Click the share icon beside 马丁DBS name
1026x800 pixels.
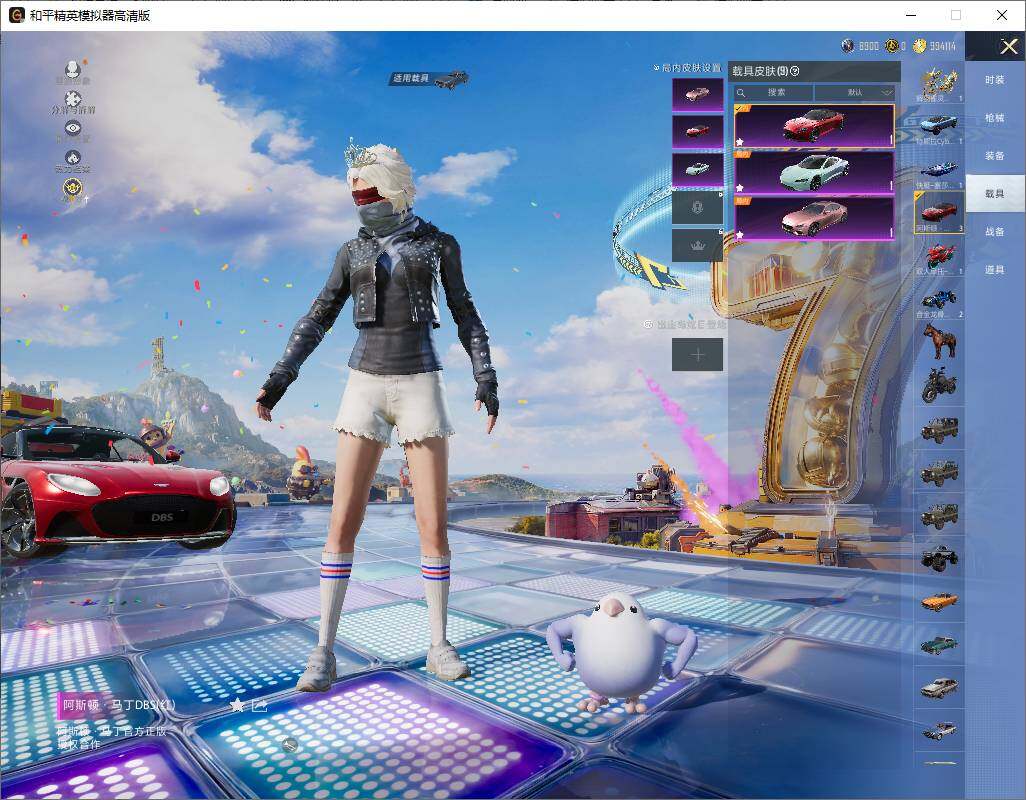pyautogui.click(x=259, y=705)
